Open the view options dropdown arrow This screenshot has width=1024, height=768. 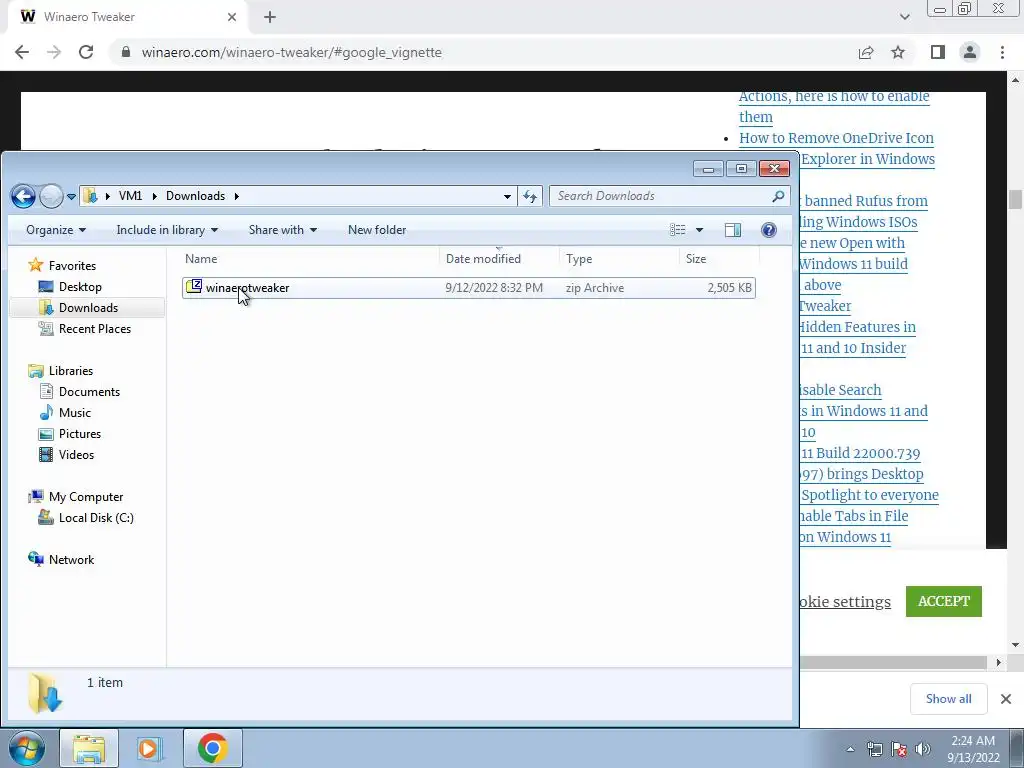(699, 230)
